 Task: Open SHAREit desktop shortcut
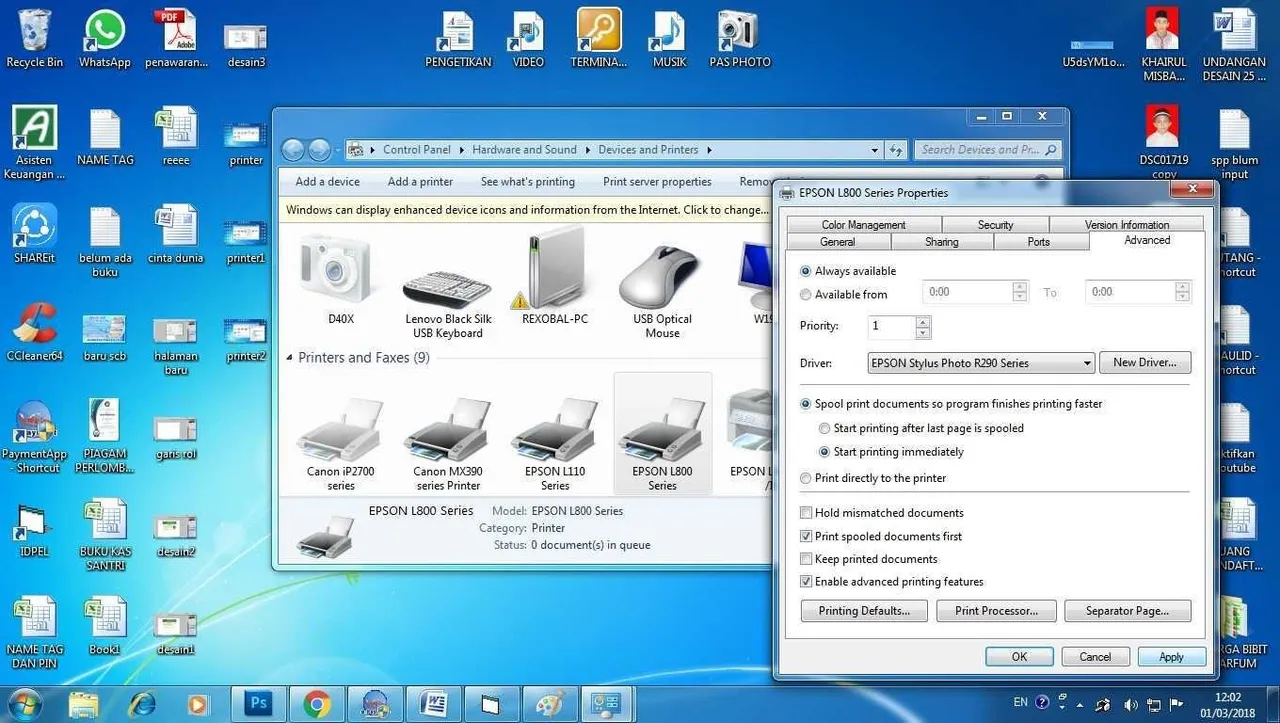[x=34, y=234]
